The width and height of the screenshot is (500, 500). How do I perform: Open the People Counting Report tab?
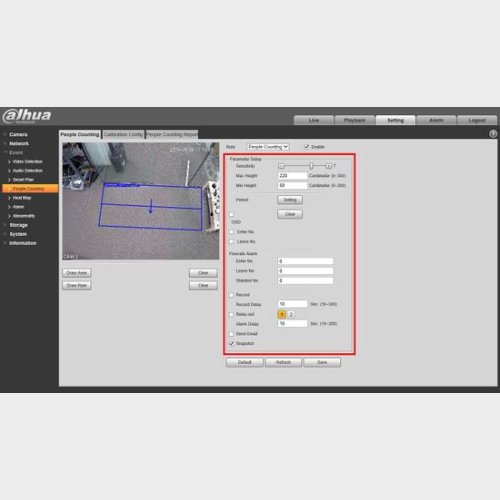[172, 134]
